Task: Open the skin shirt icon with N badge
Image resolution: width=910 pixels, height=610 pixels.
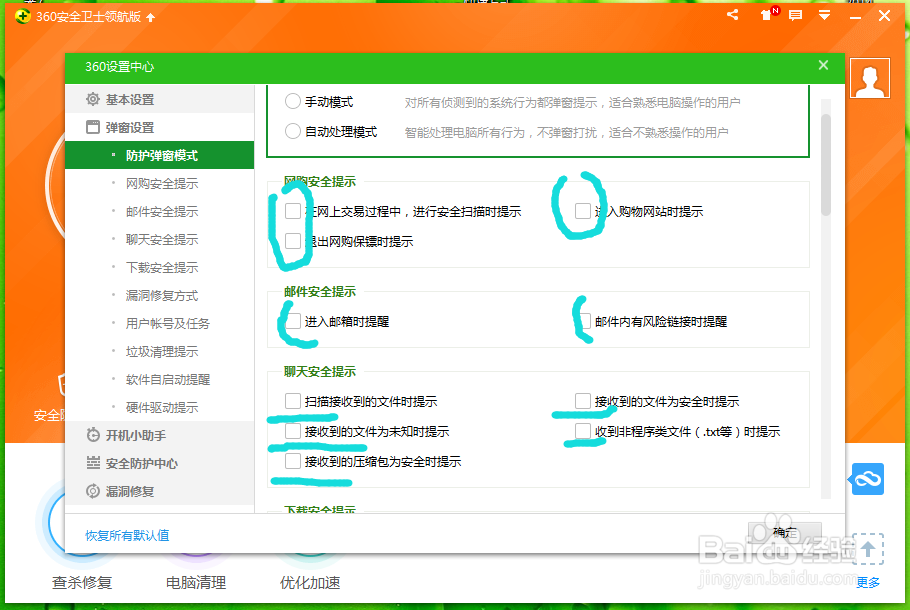Action: [768, 14]
